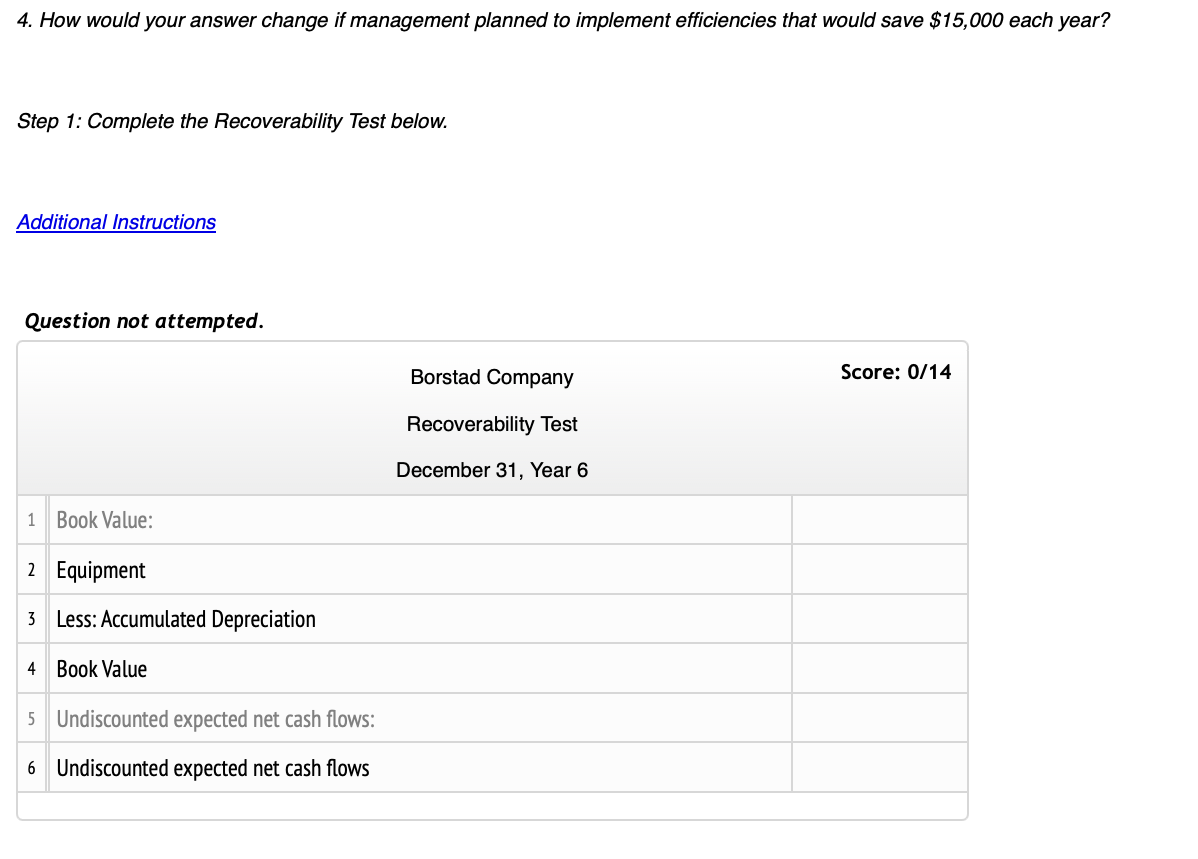Click the Borstad Company title text

click(491, 377)
